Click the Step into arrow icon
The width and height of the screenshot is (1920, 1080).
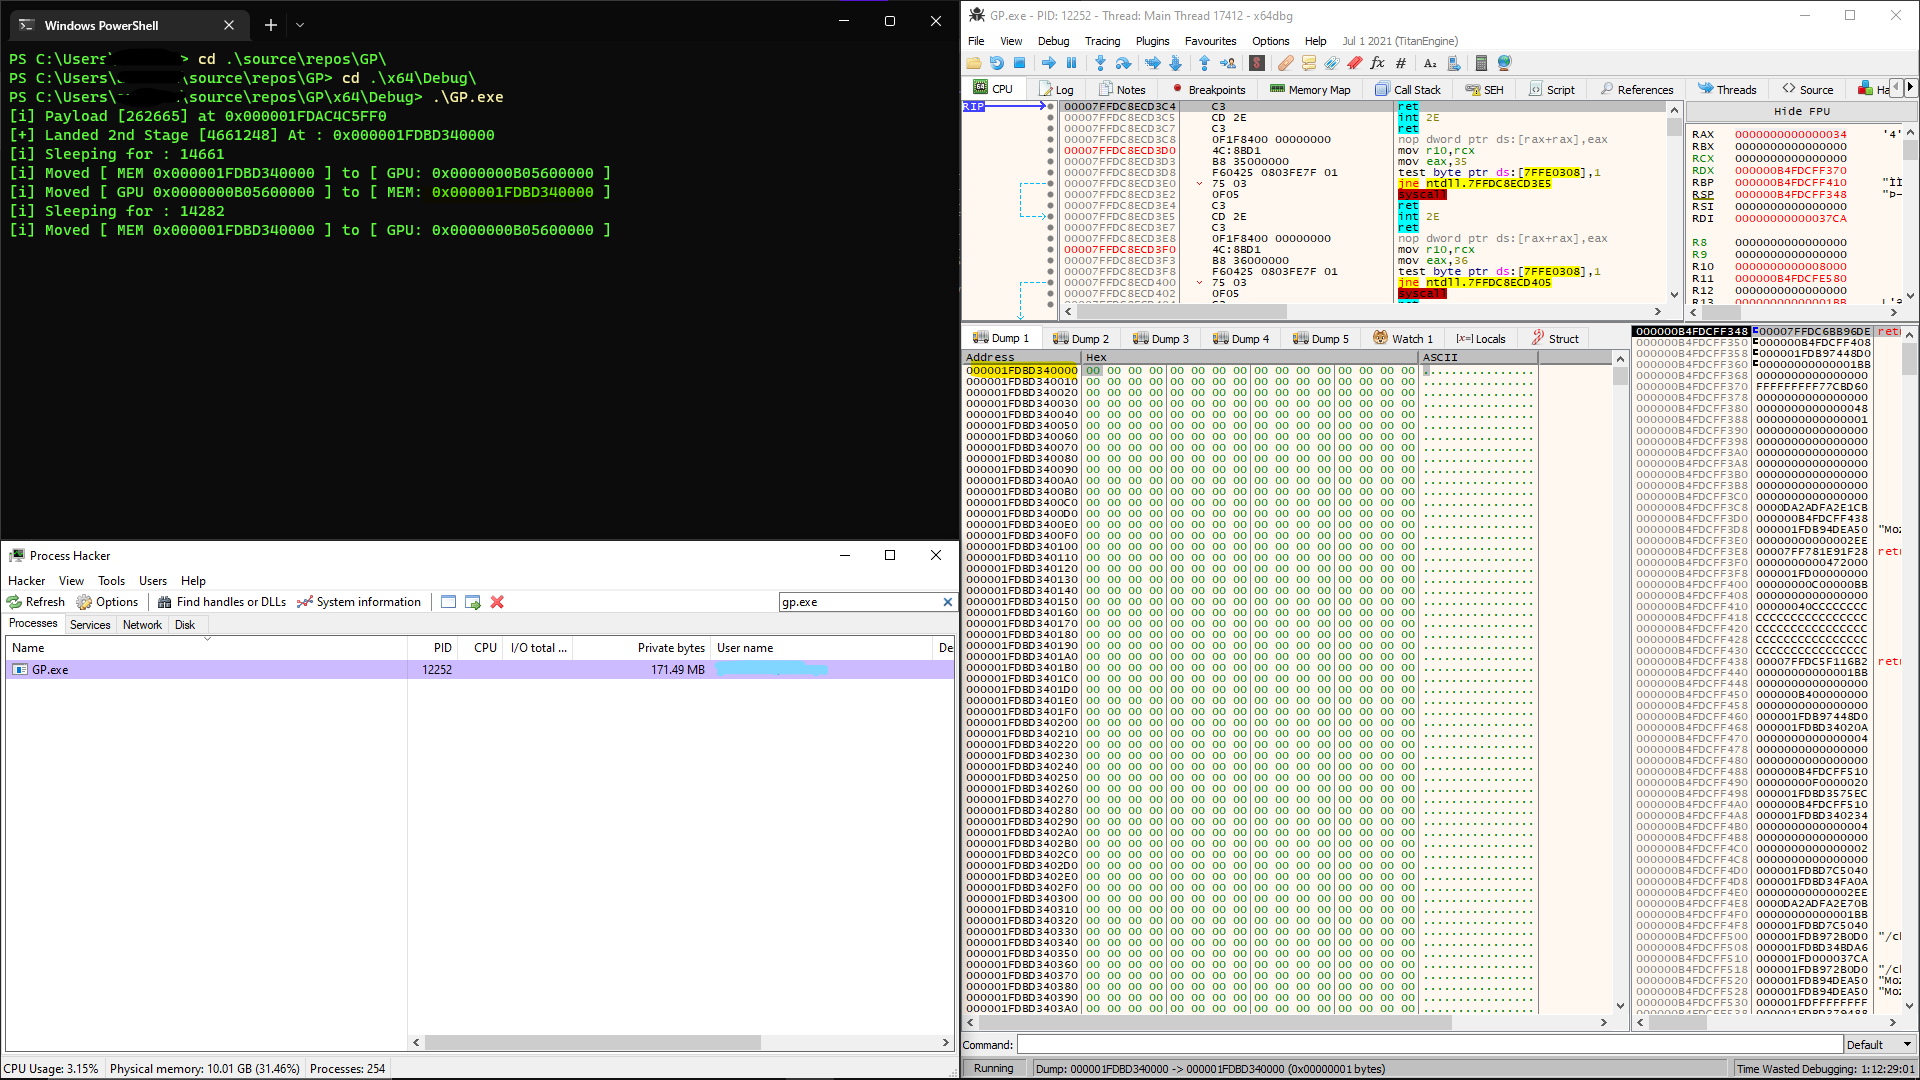click(x=1100, y=63)
